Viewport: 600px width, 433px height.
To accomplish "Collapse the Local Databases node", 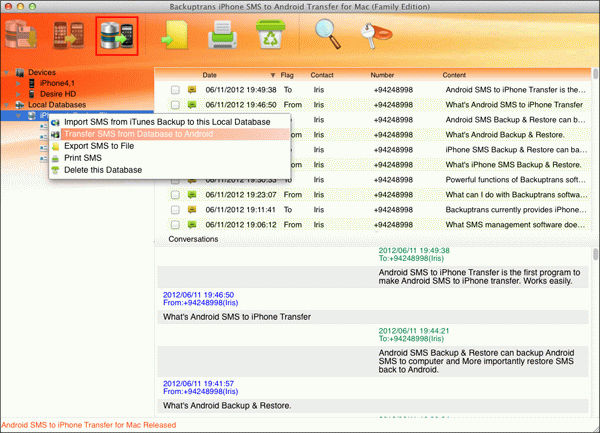I will tap(7, 104).
